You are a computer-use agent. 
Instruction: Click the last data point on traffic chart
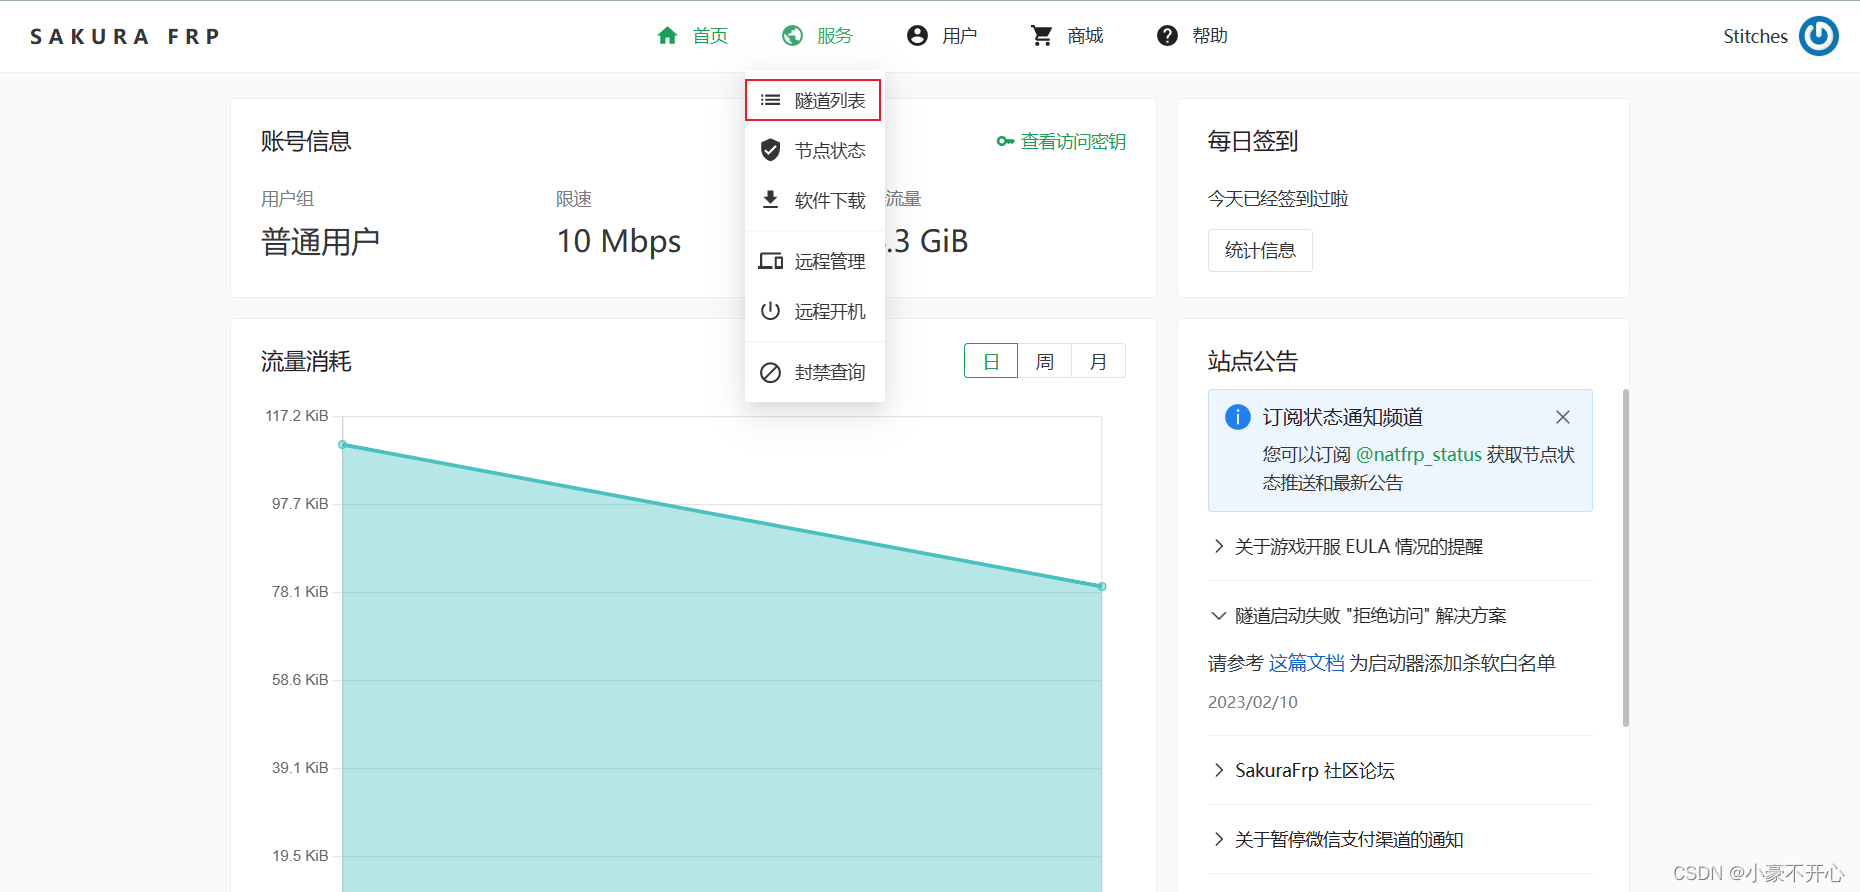(1102, 587)
